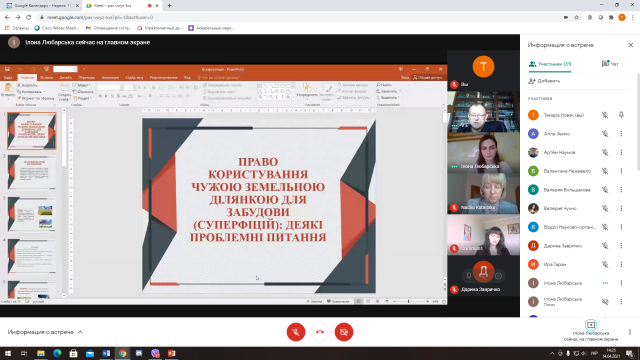This screenshot has height=360, width=640.
Task: Close the meeting information side panel
Action: [630, 45]
